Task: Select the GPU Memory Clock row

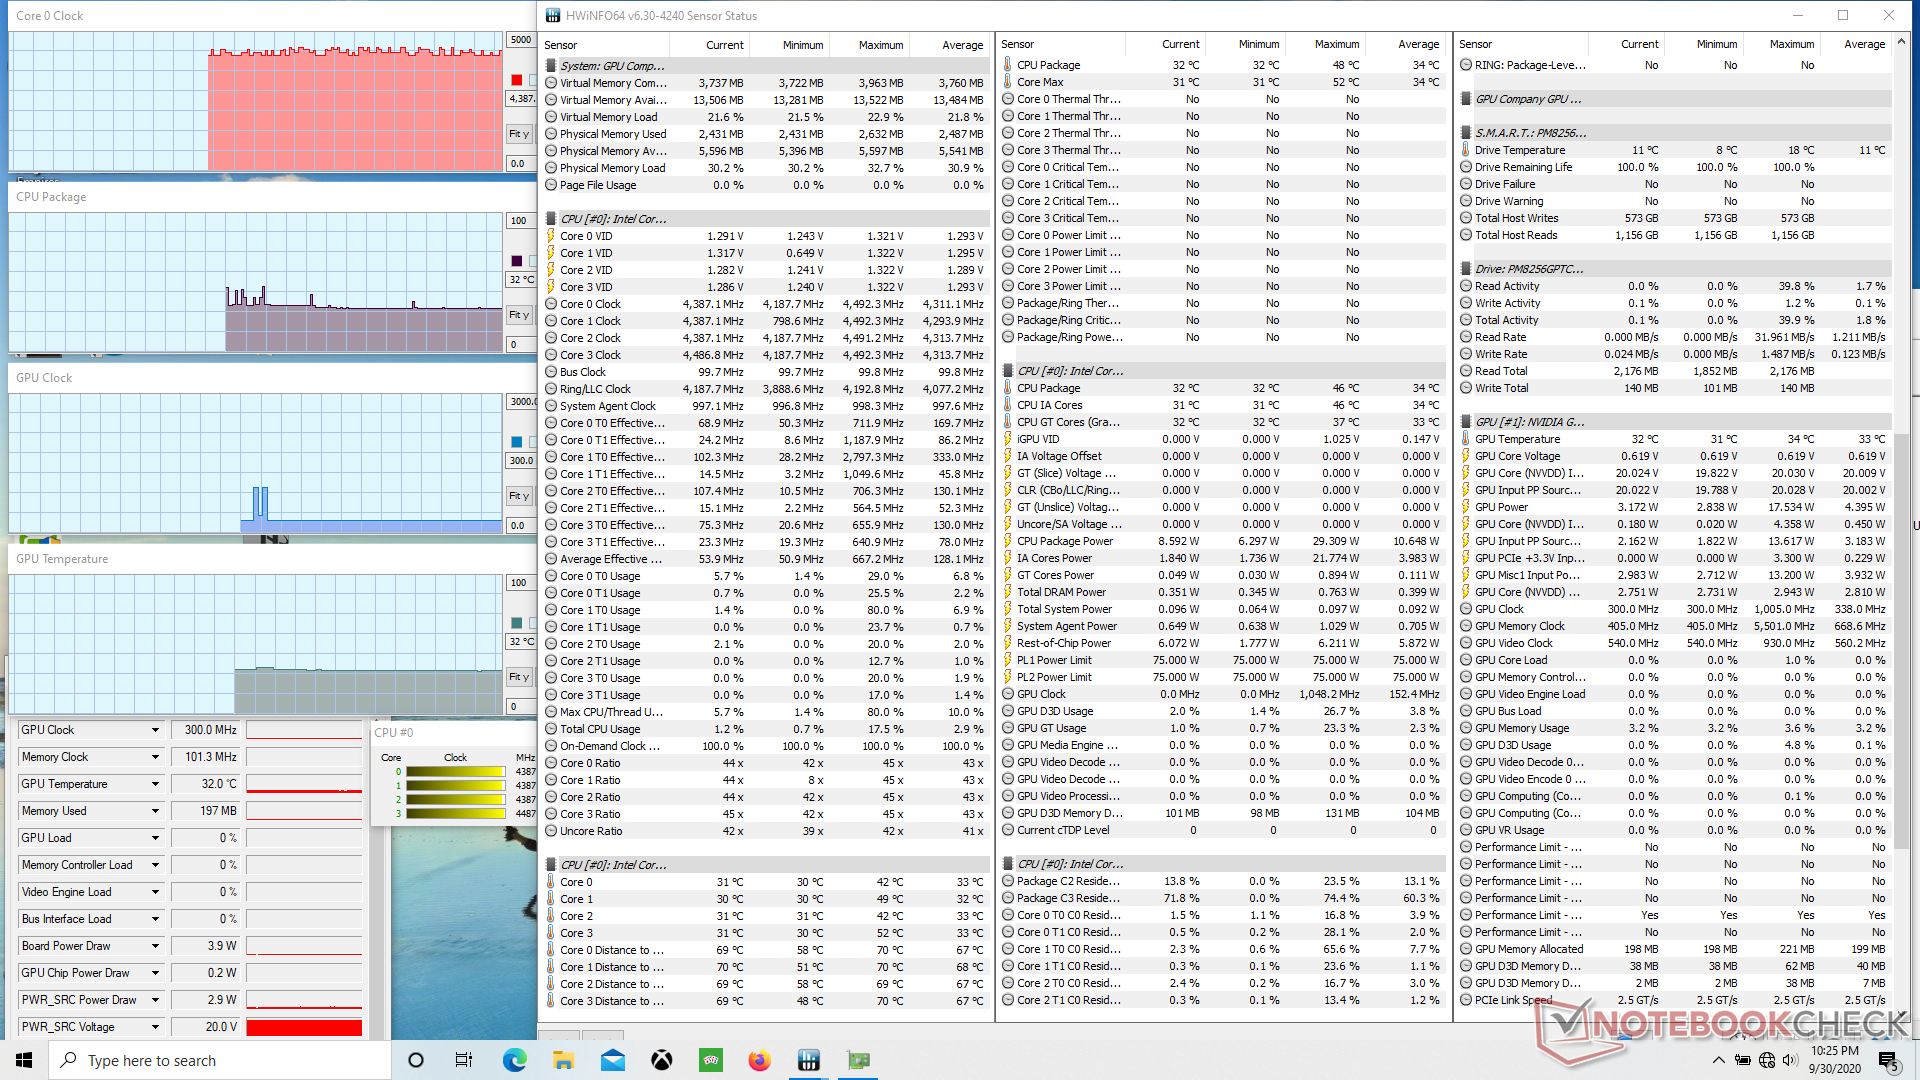Action: click(1676, 626)
